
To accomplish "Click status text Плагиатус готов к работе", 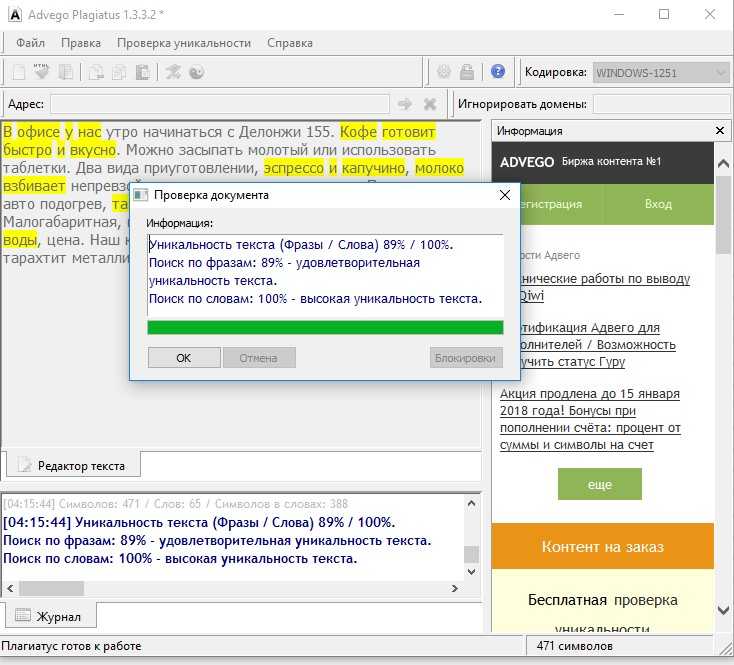I will (71, 646).
